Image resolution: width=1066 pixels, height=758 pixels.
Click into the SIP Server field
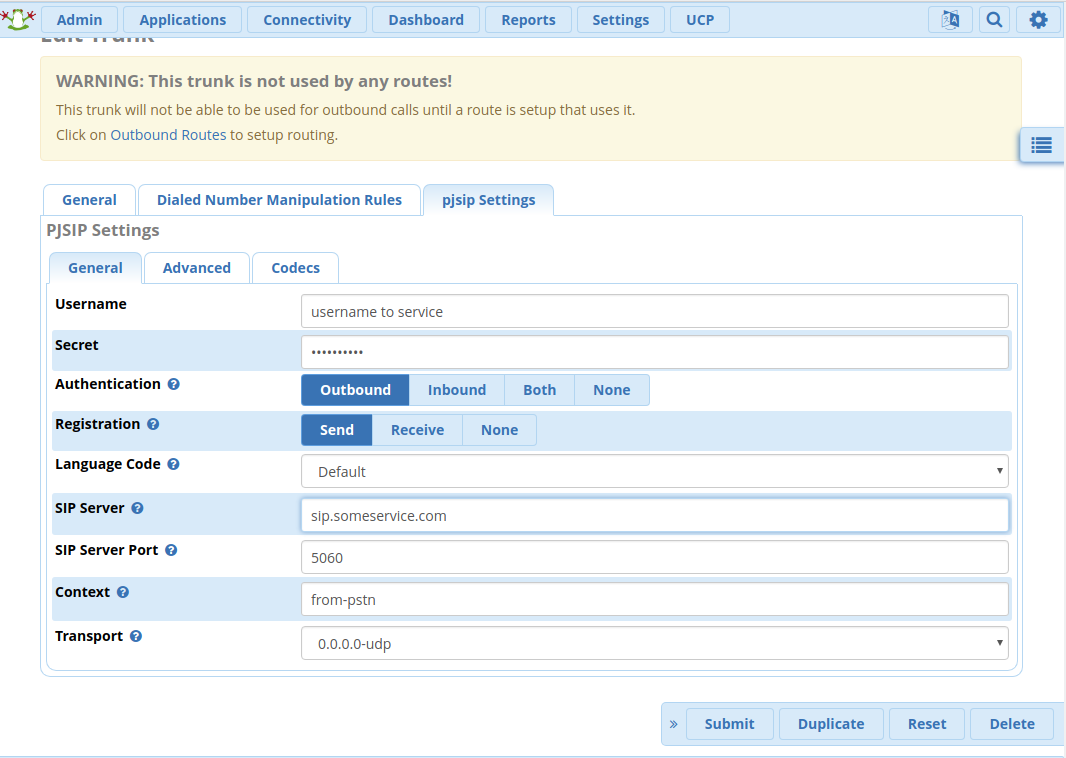654,516
